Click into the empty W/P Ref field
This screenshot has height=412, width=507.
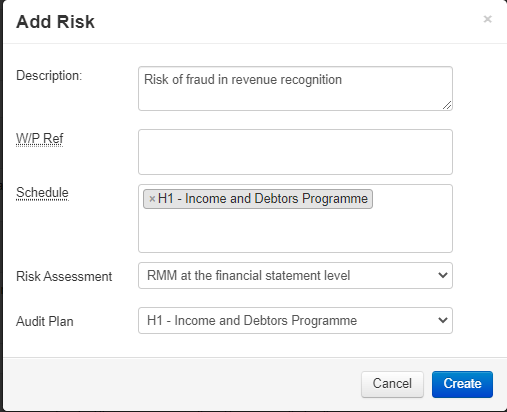(x=295, y=152)
